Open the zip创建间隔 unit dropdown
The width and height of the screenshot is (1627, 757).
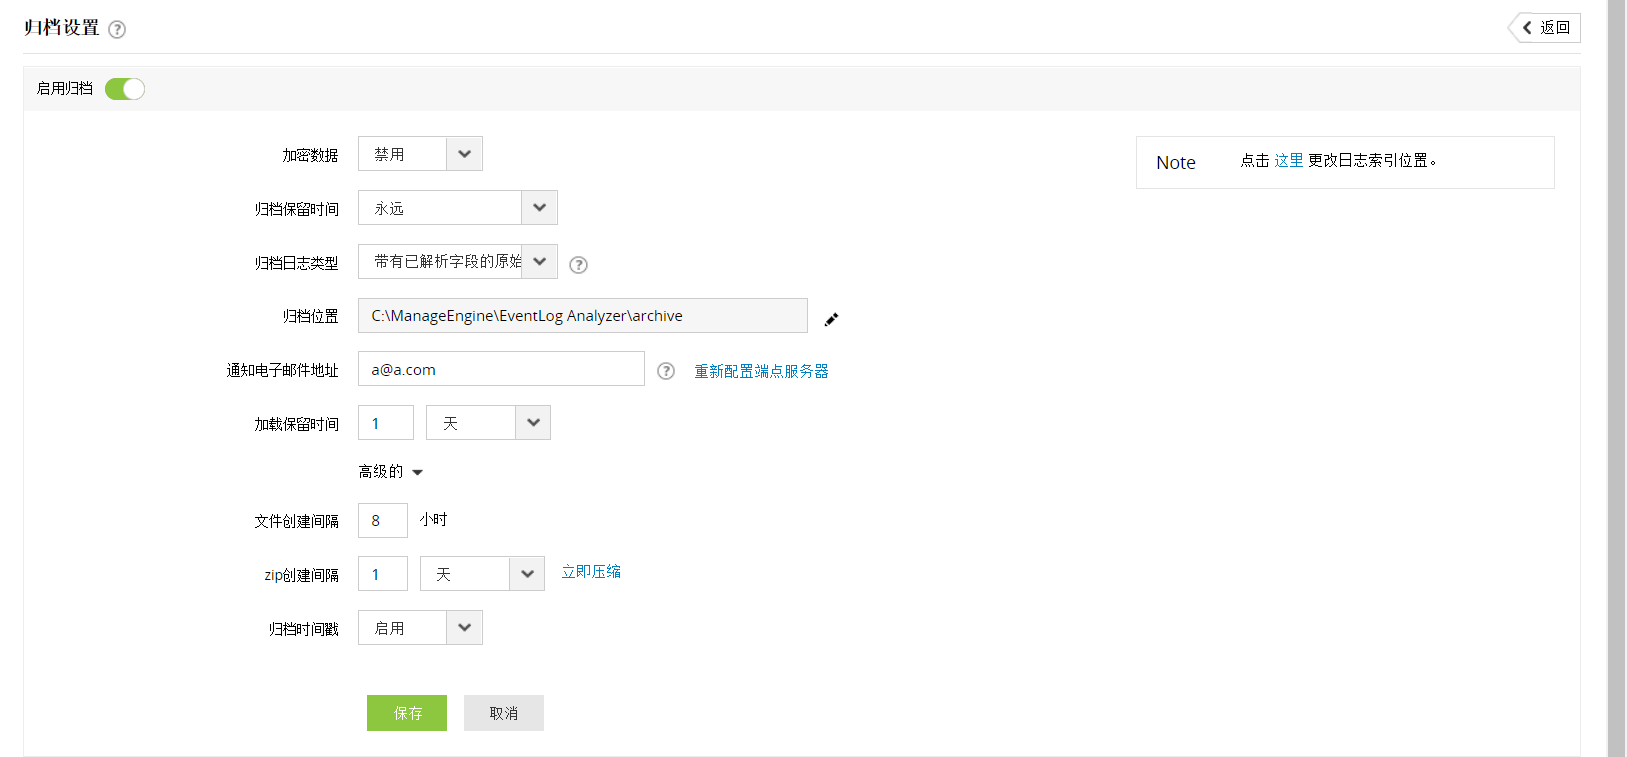point(482,574)
